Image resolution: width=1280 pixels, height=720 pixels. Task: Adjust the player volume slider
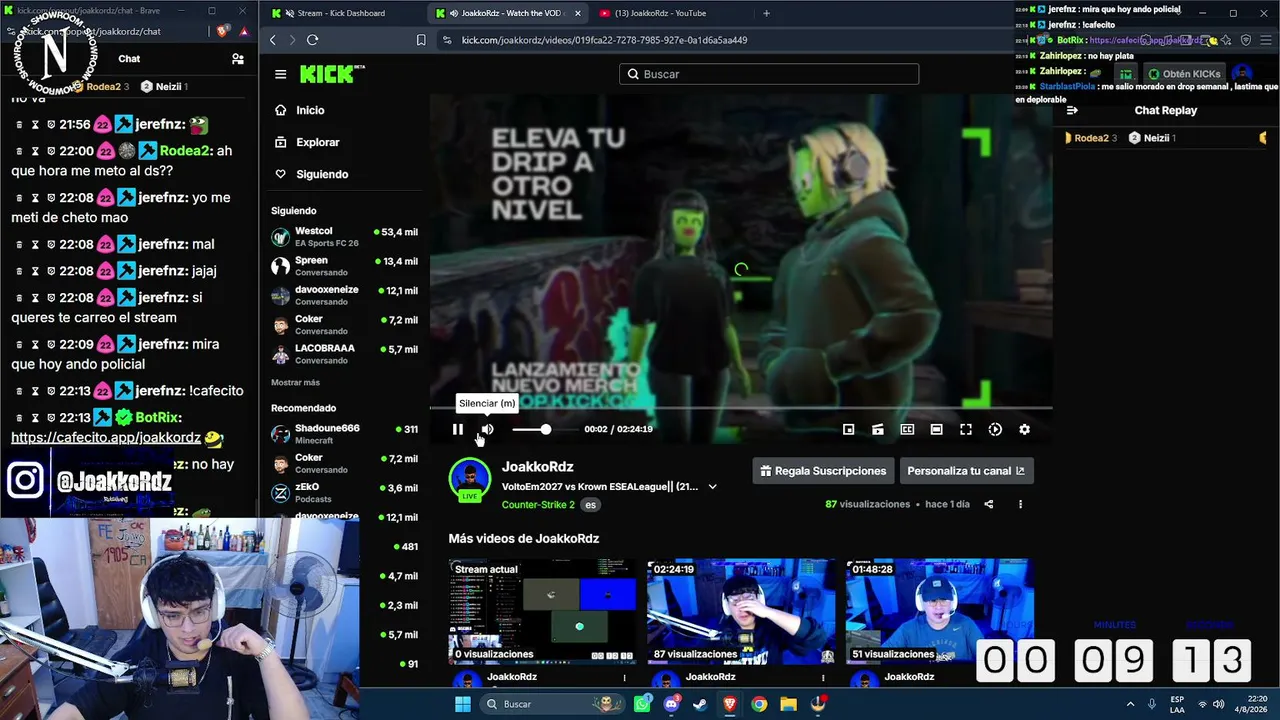pyautogui.click(x=545, y=429)
